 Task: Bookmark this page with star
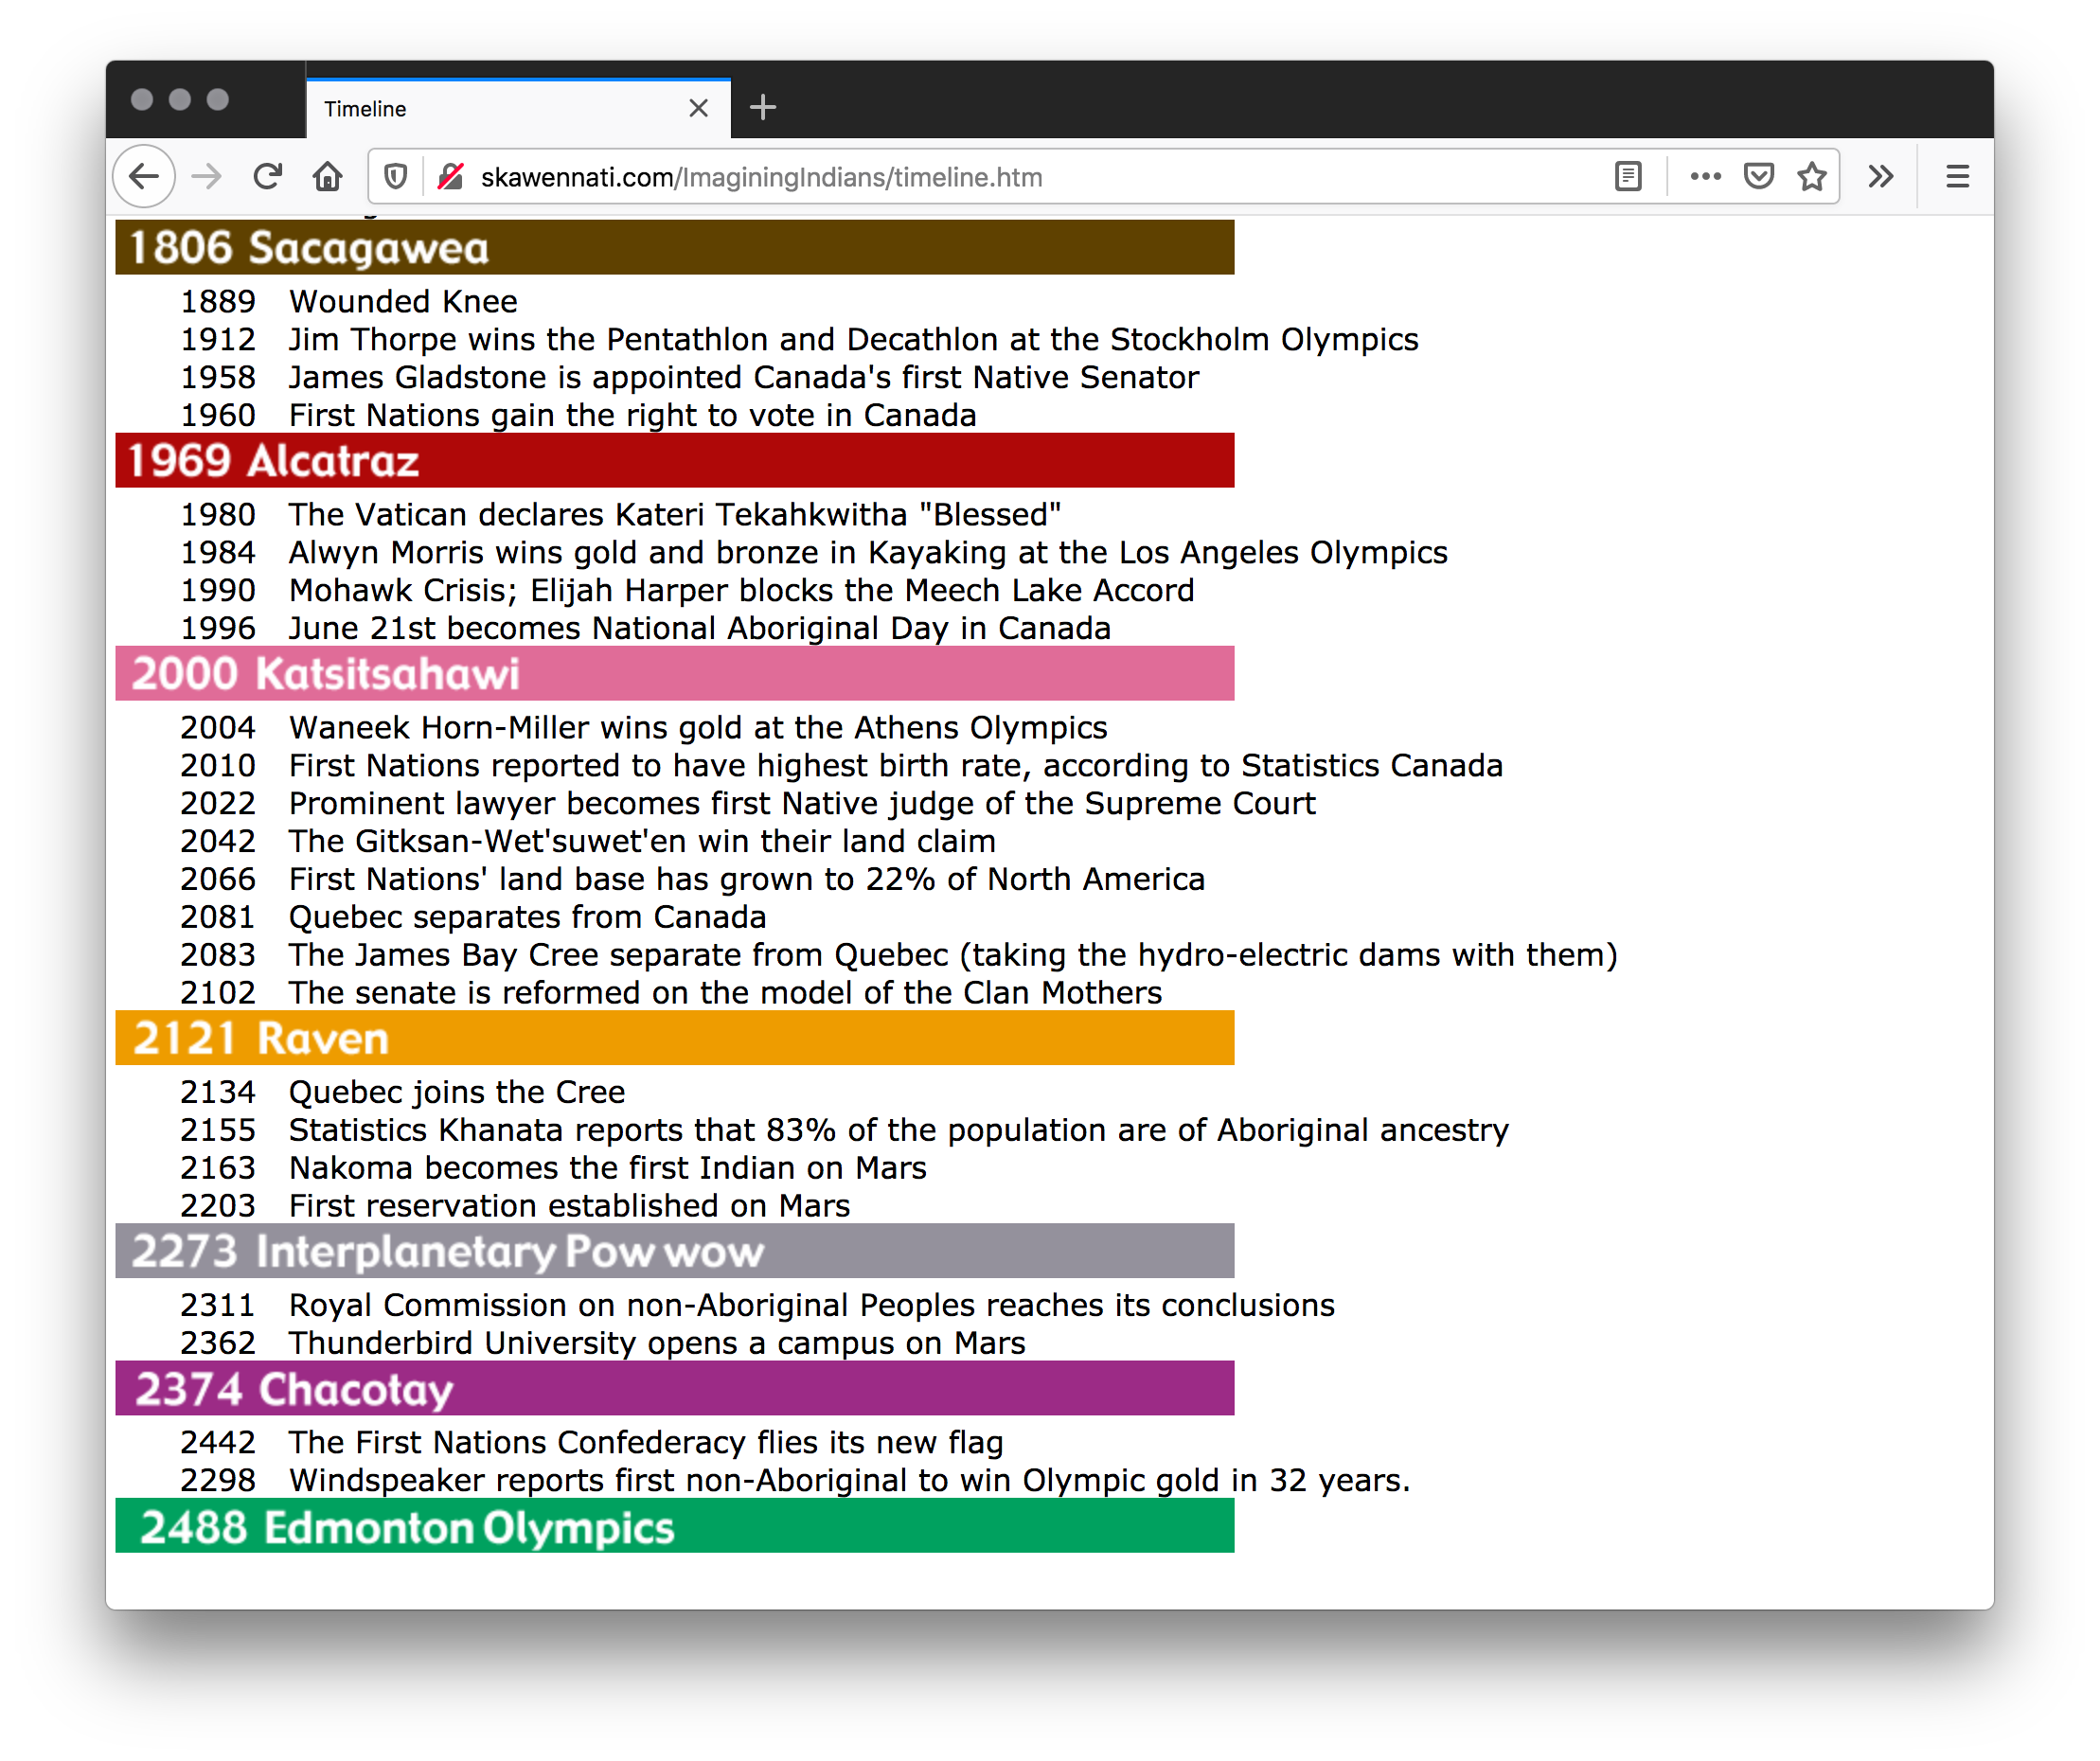pos(1812,177)
